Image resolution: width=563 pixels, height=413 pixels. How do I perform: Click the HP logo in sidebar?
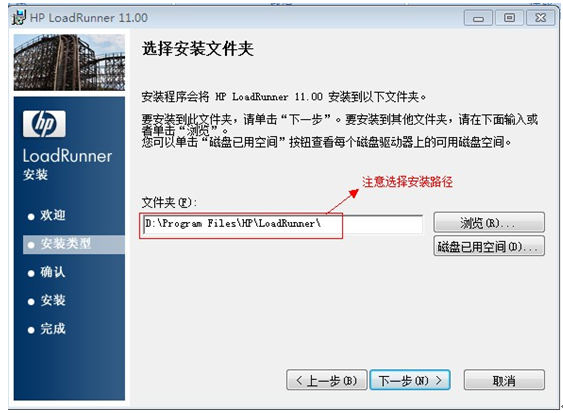[44, 124]
